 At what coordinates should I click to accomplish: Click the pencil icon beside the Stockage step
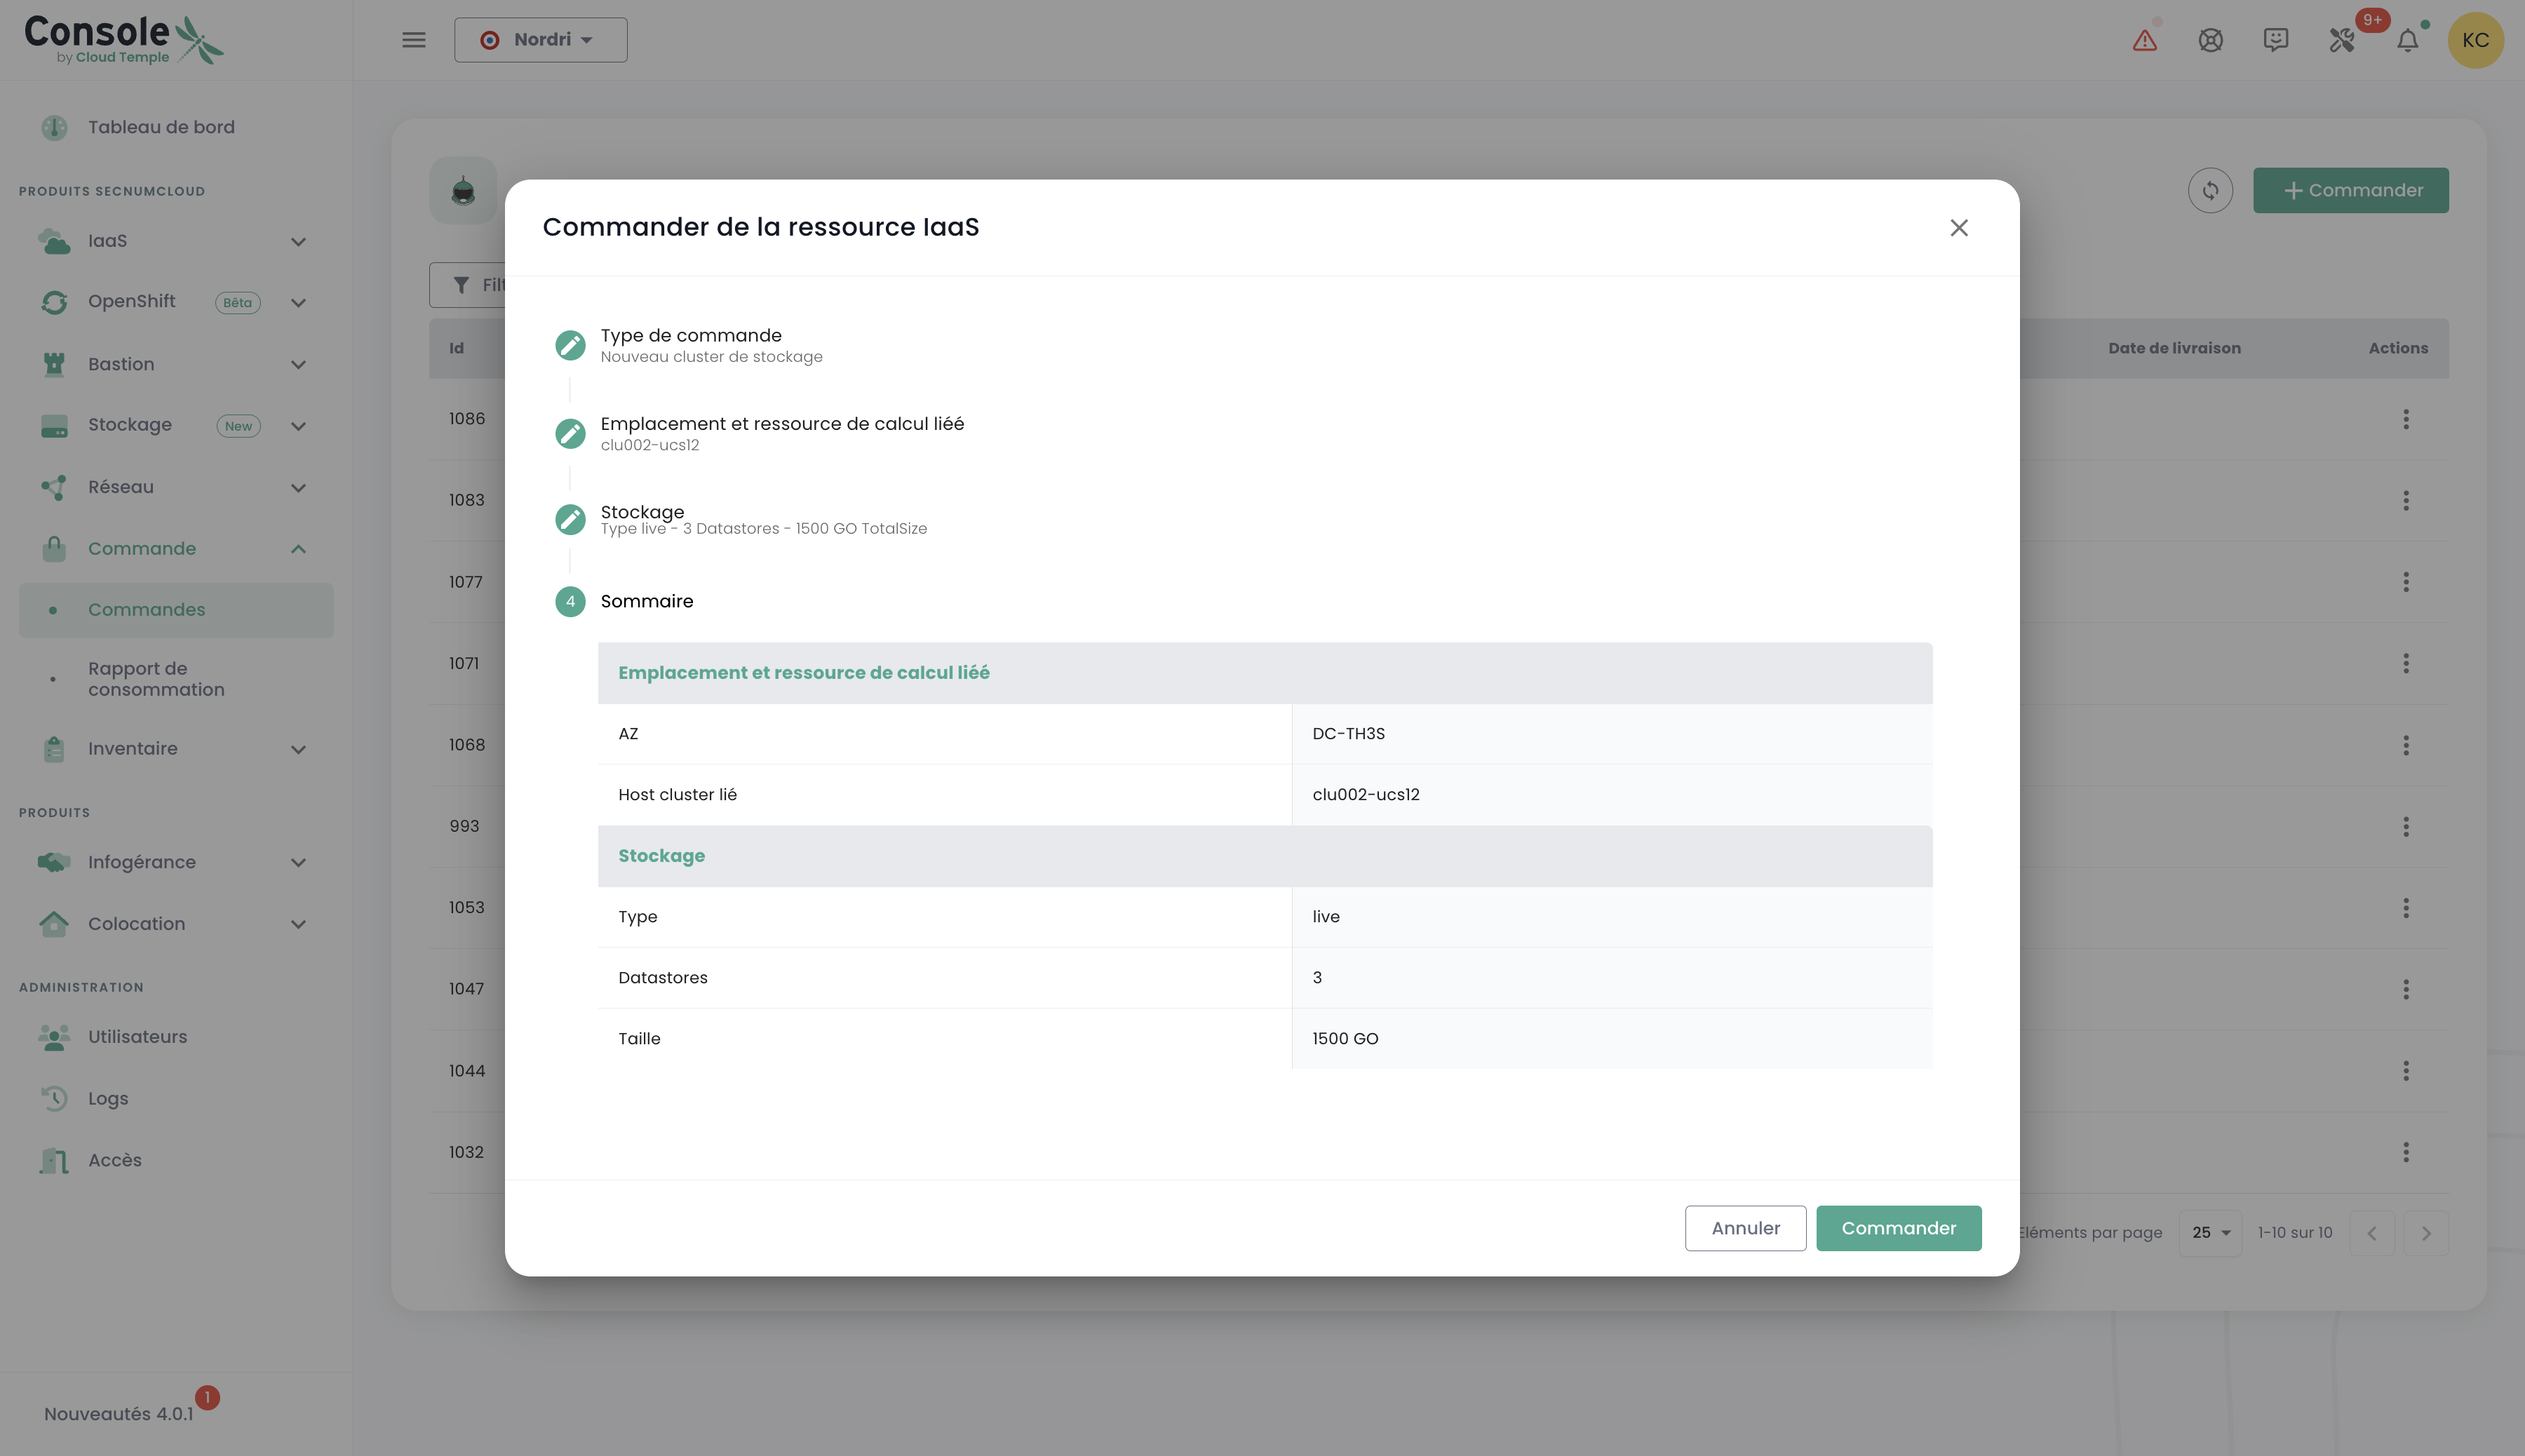[570, 519]
